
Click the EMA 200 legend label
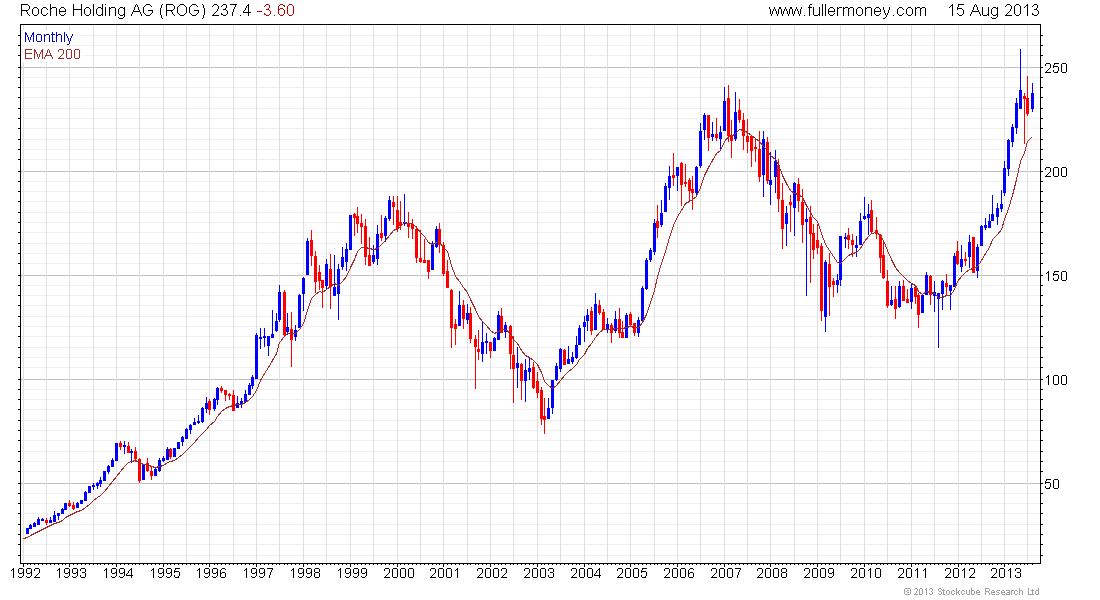click(52, 54)
